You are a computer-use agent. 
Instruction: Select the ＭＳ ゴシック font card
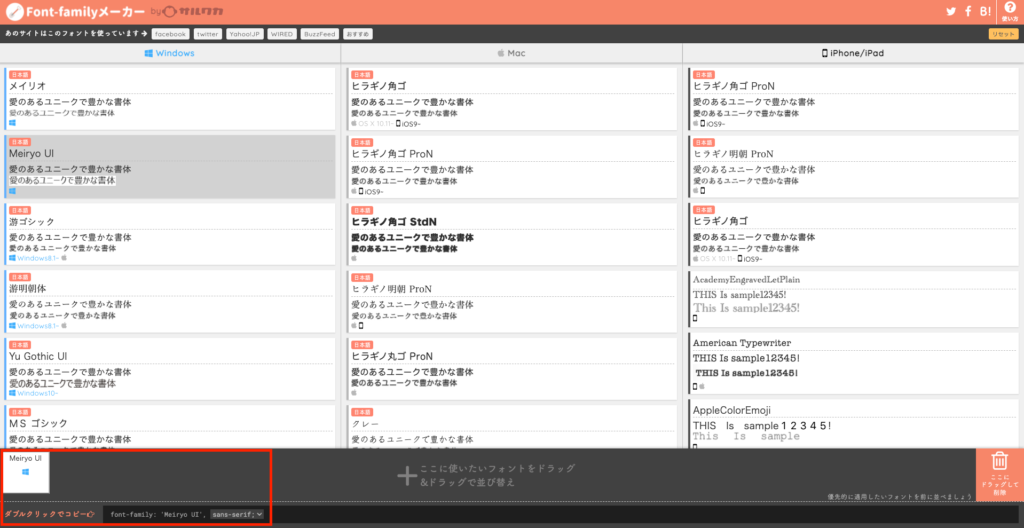(x=170, y=427)
